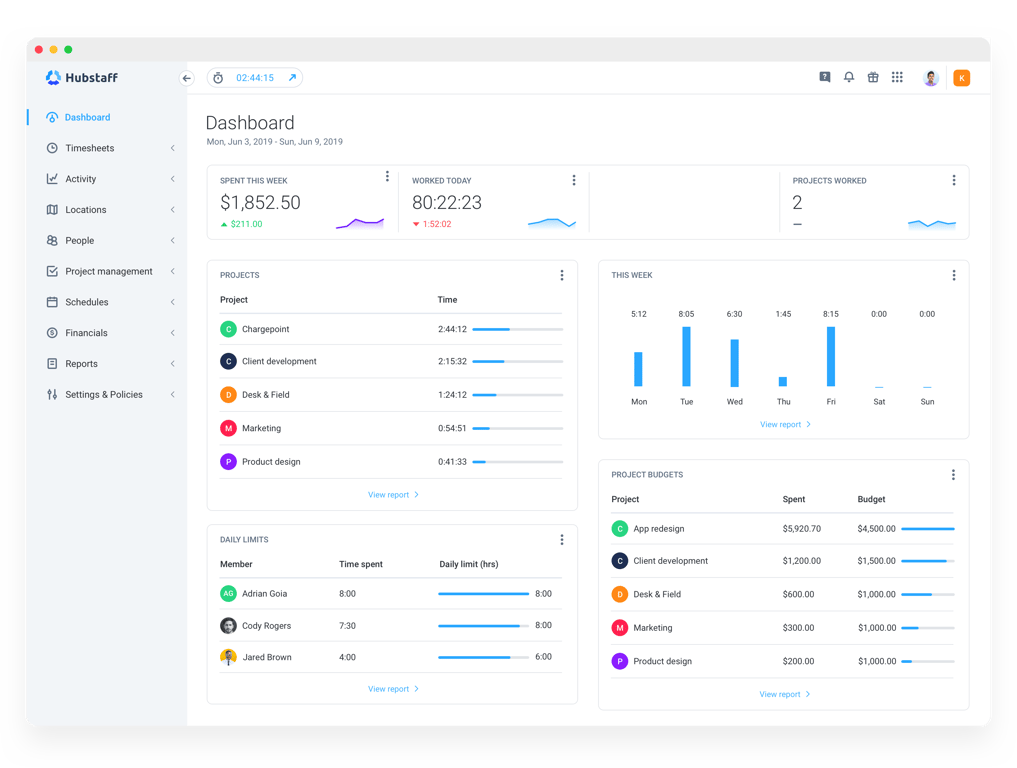Open the Projects panel three-dot menu
1017x768 pixels.
[x=562, y=275]
